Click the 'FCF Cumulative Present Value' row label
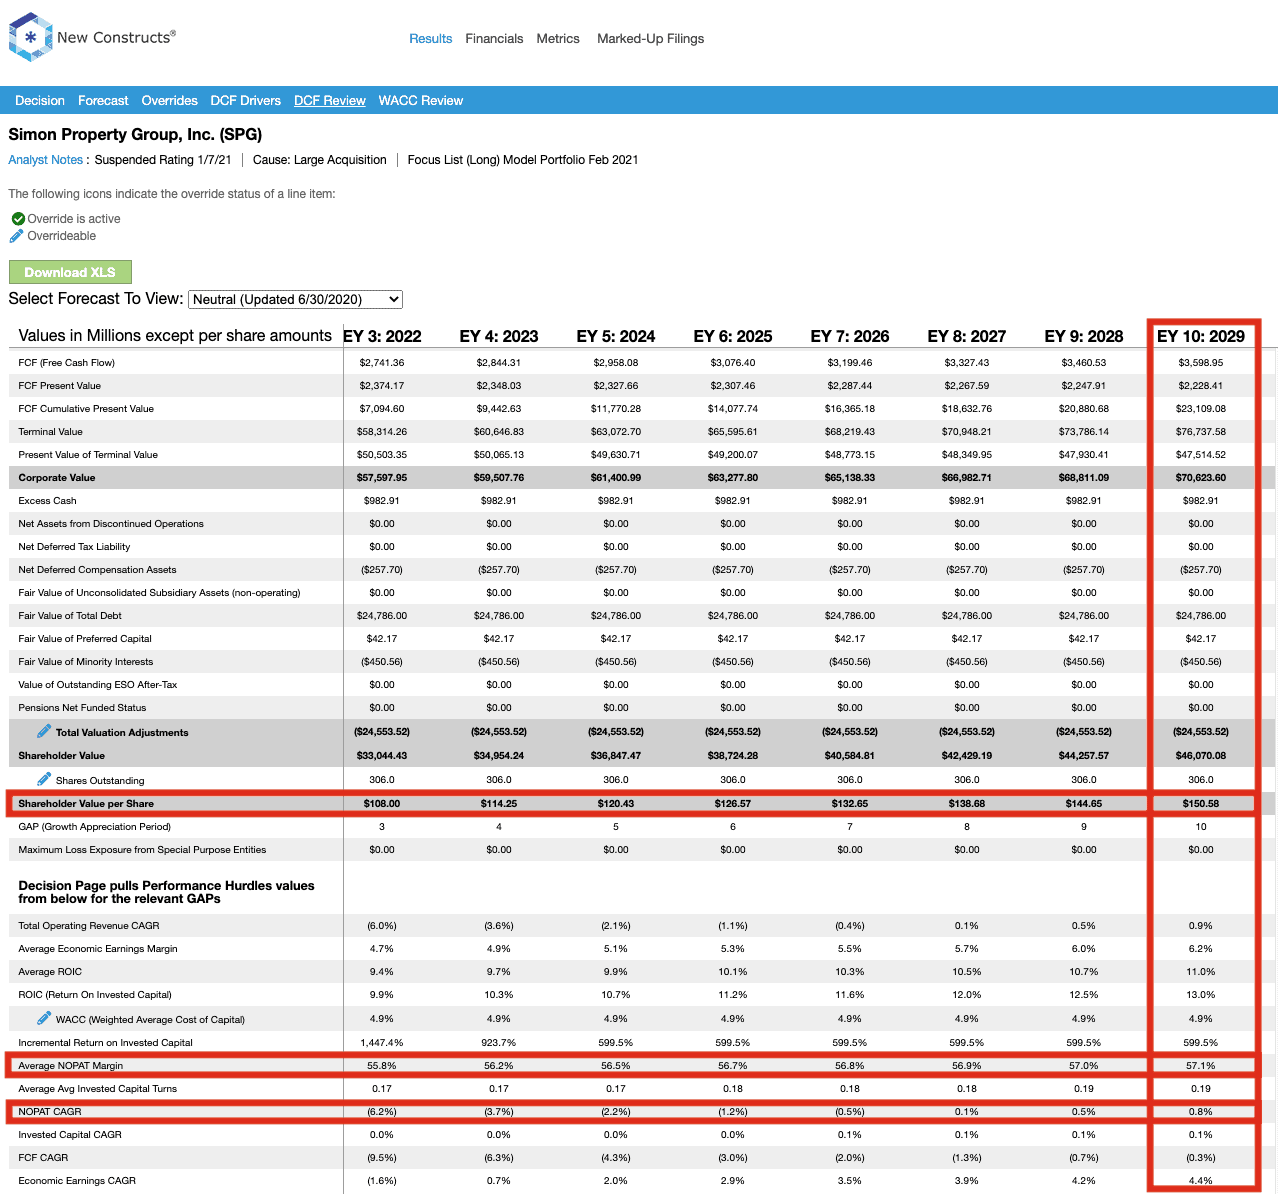This screenshot has width=1278, height=1194. 86,409
